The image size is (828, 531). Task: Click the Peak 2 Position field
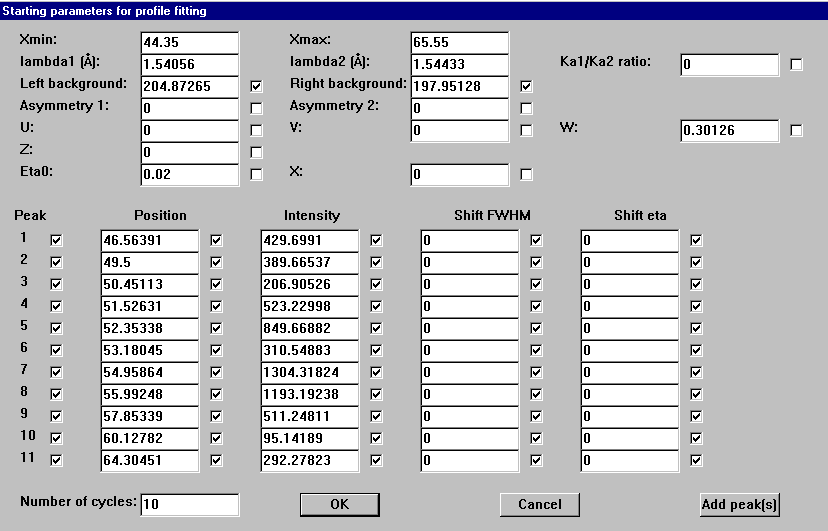coord(150,263)
